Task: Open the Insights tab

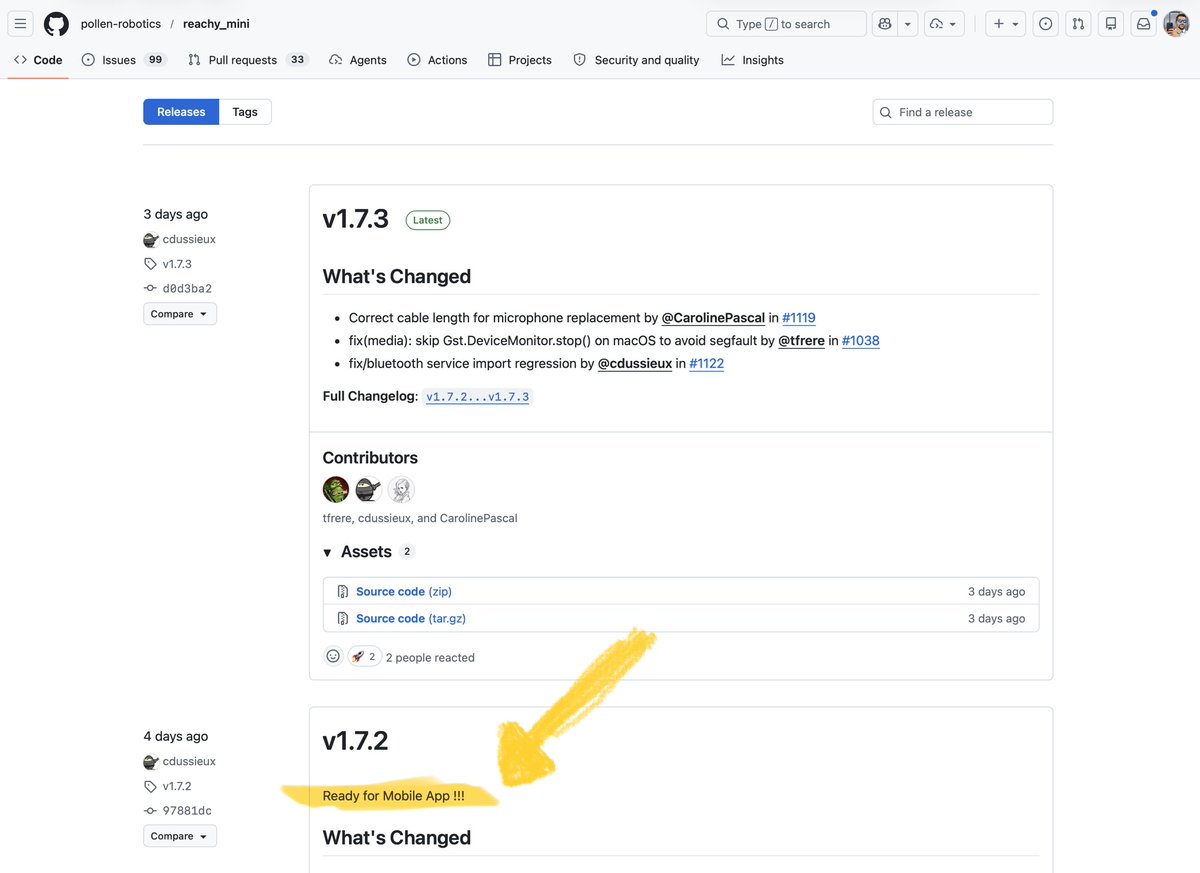Action: [752, 60]
